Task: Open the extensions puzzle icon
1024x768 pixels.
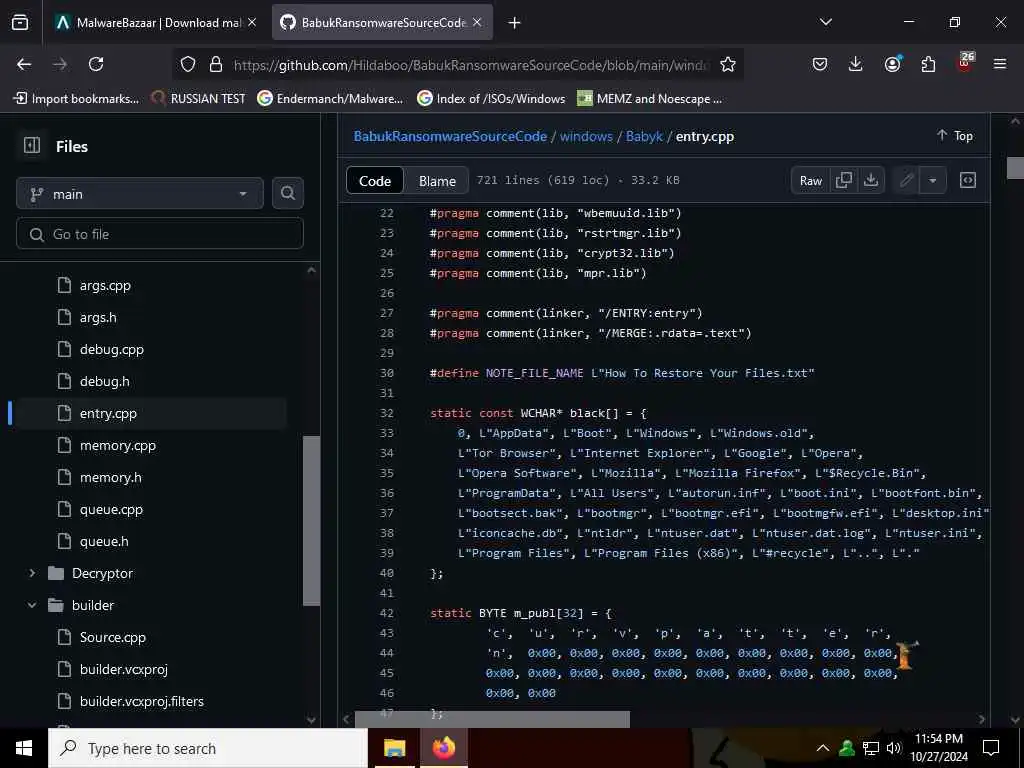Action: (928, 64)
